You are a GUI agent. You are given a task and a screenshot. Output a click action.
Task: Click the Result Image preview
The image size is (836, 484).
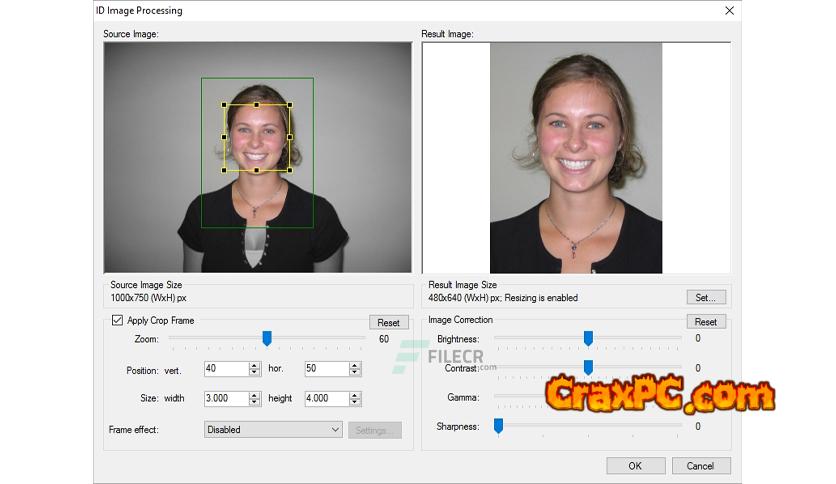click(575, 158)
